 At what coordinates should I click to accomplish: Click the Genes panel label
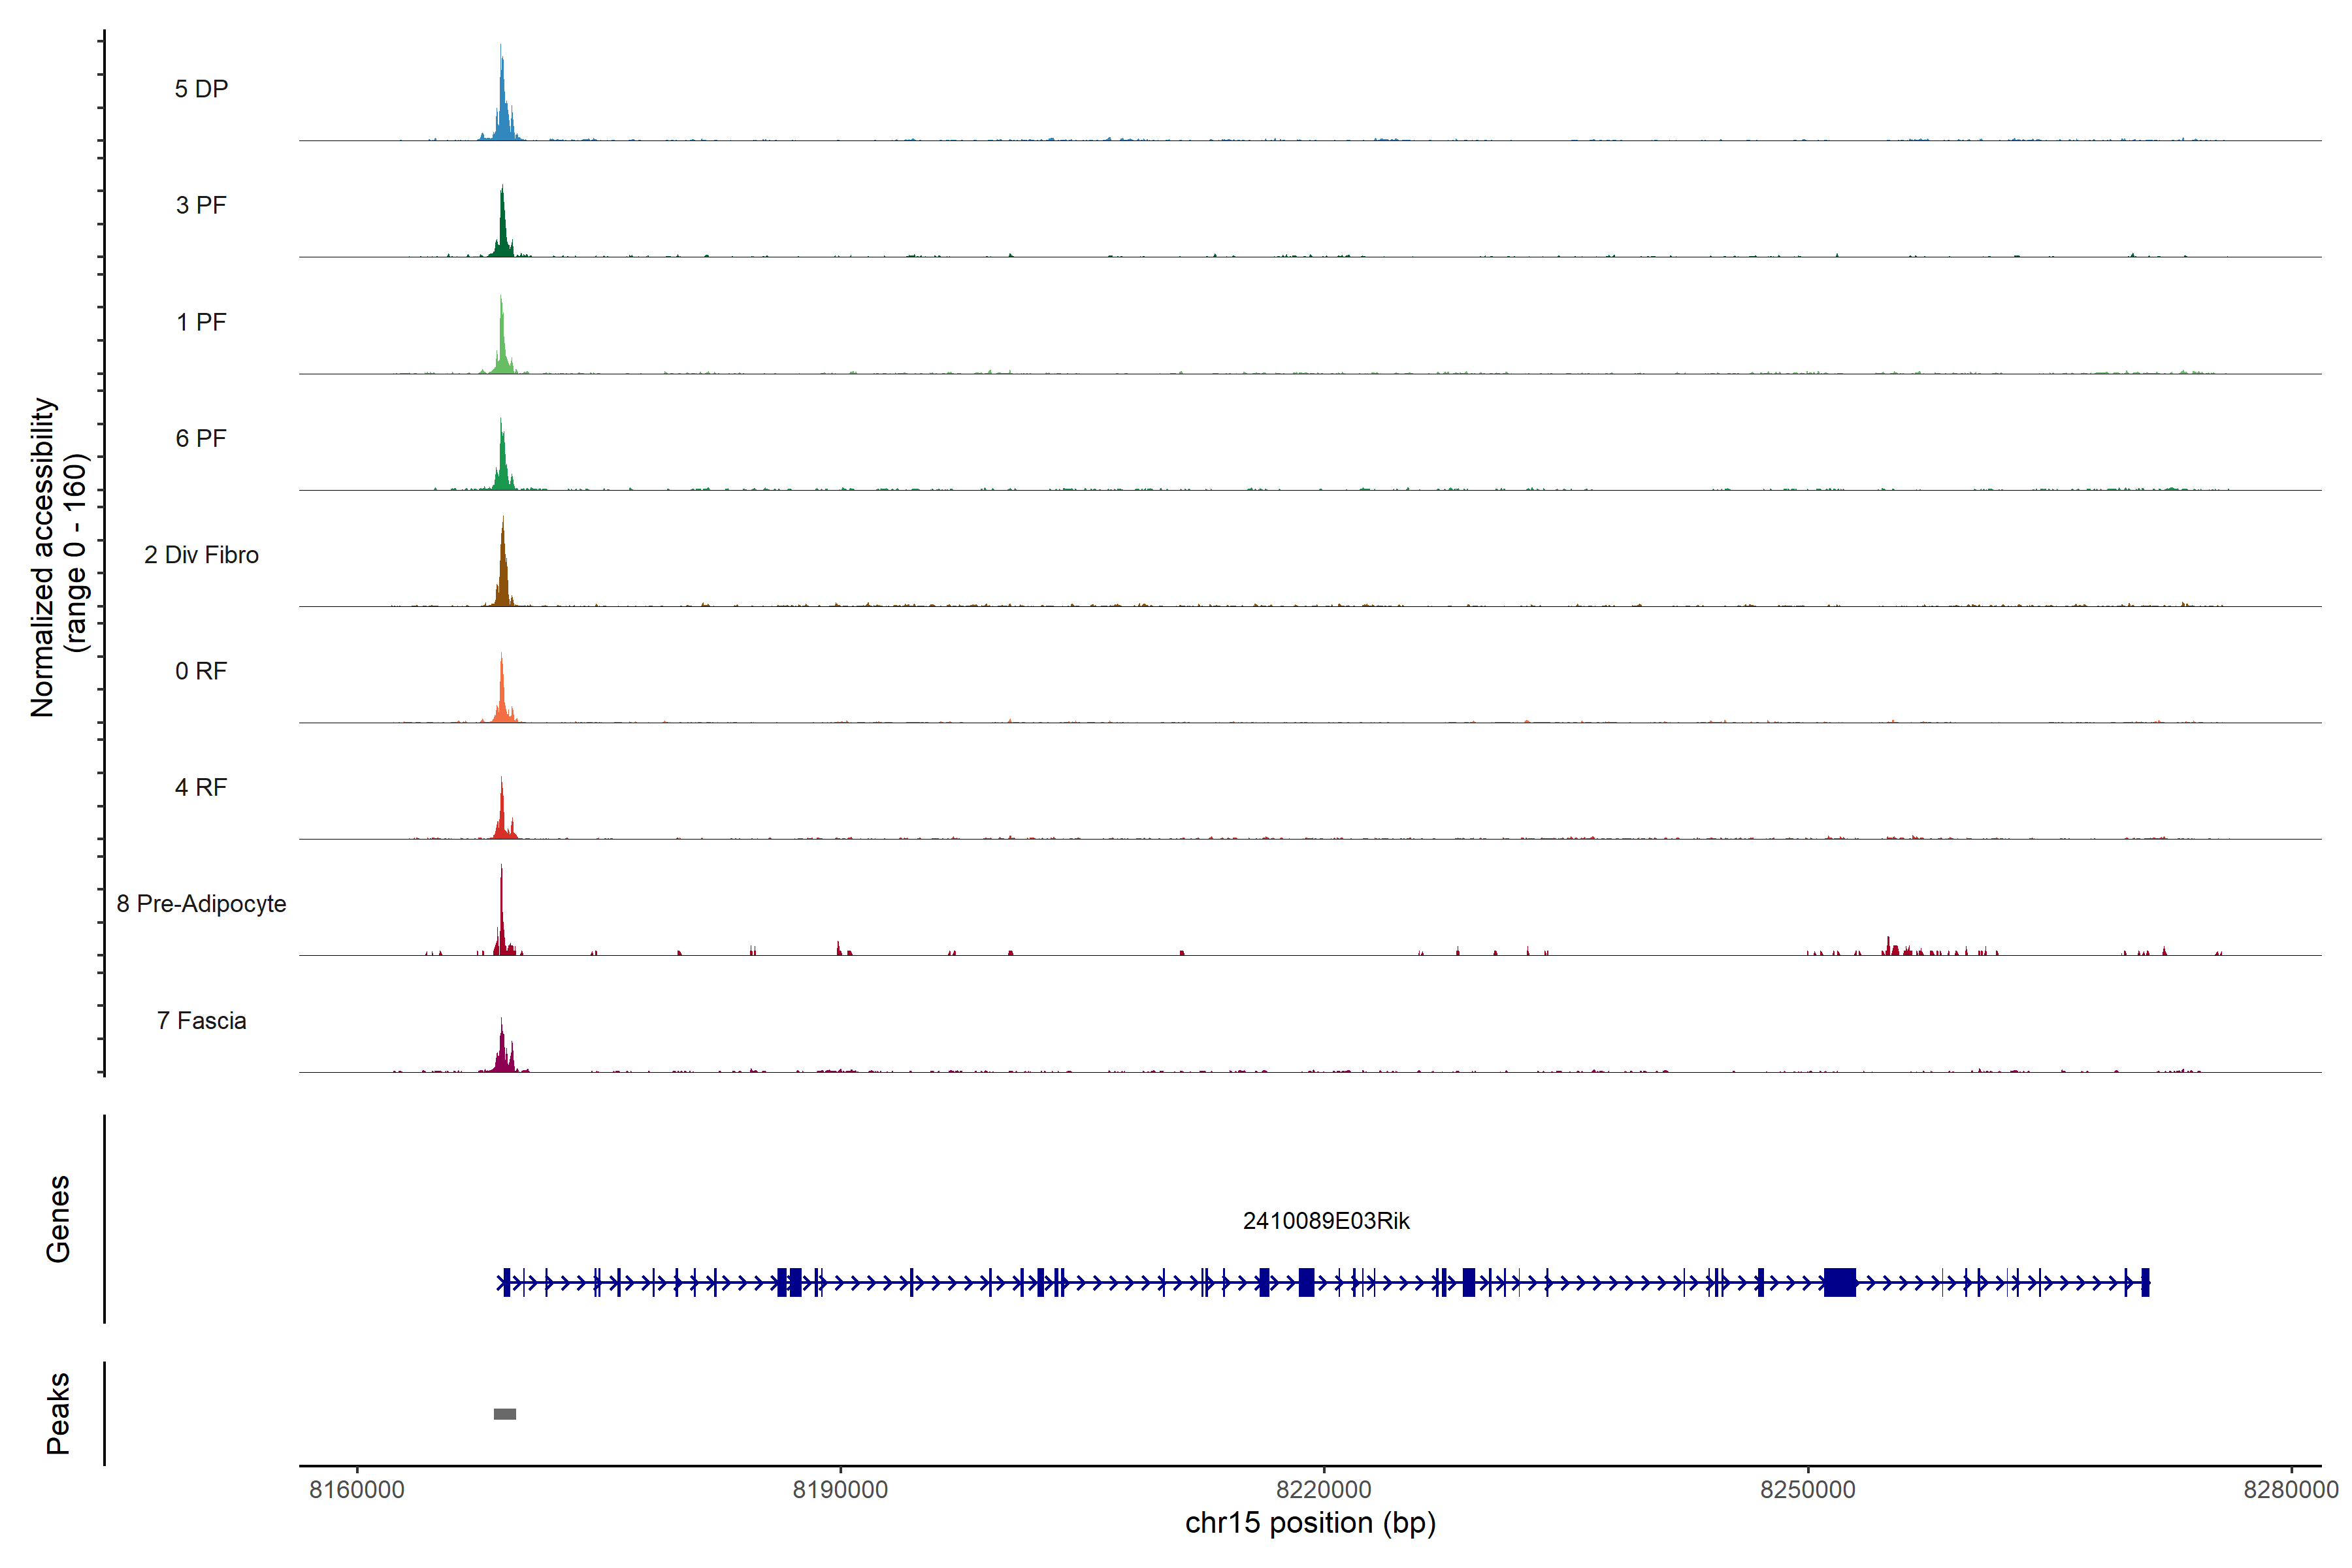coord(58,1219)
